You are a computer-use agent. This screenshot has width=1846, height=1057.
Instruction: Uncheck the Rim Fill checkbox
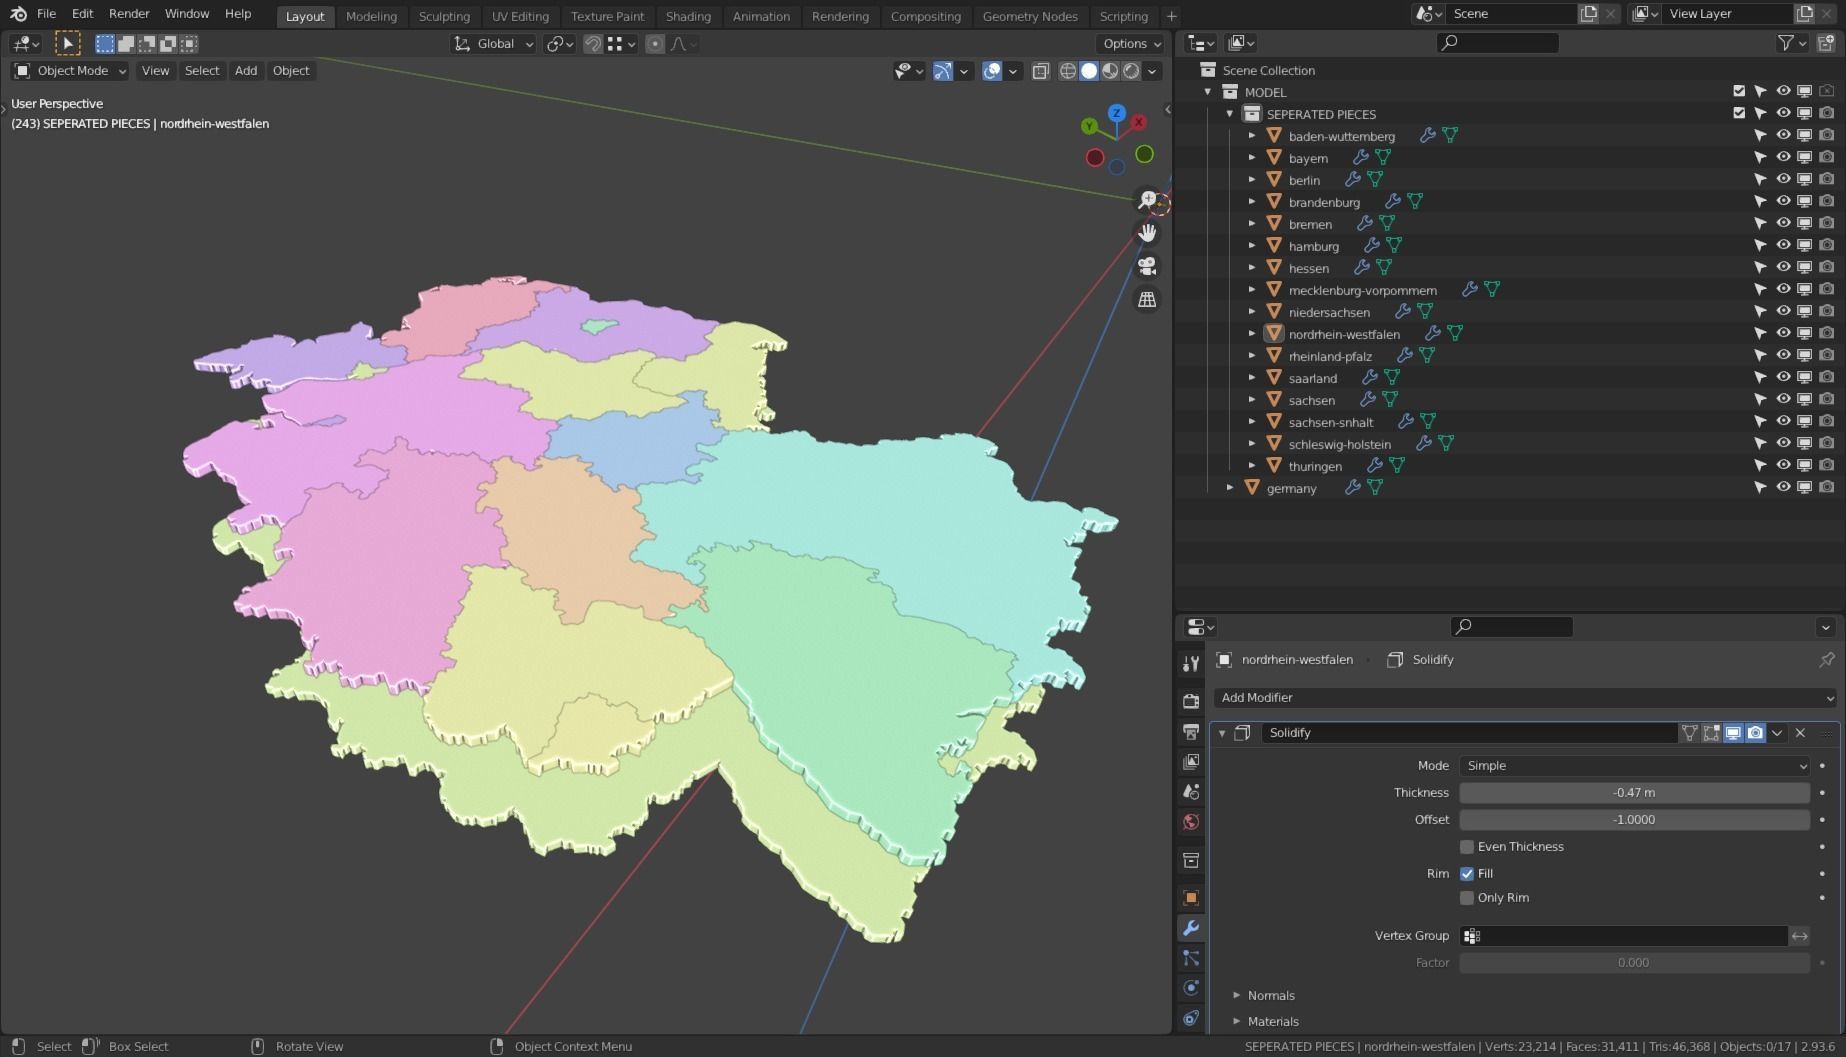pos(1467,874)
